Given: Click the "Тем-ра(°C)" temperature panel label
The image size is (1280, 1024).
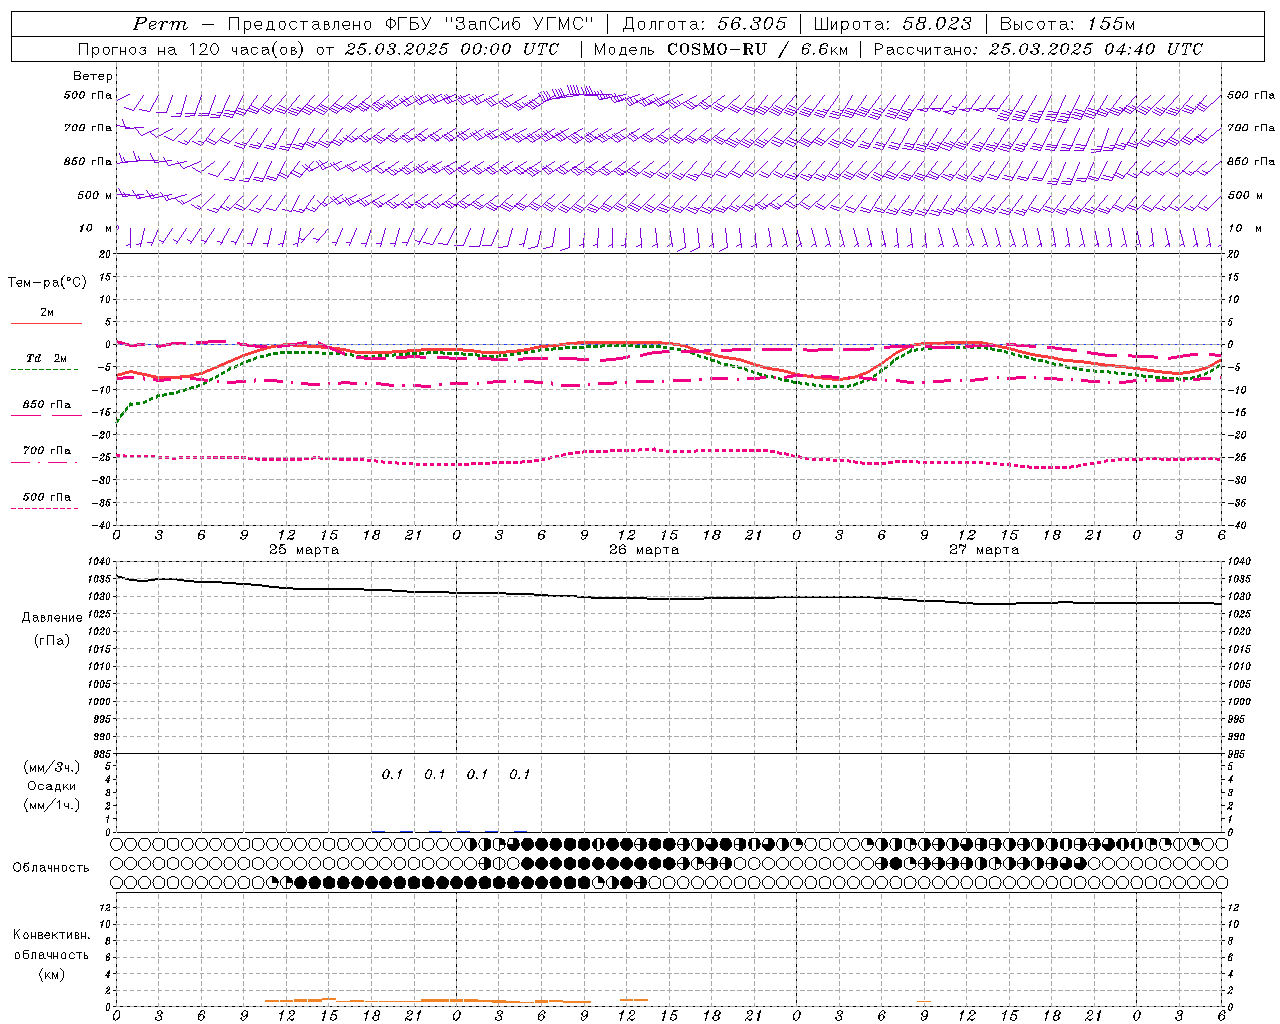Looking at the screenshot, I should click(x=47, y=282).
